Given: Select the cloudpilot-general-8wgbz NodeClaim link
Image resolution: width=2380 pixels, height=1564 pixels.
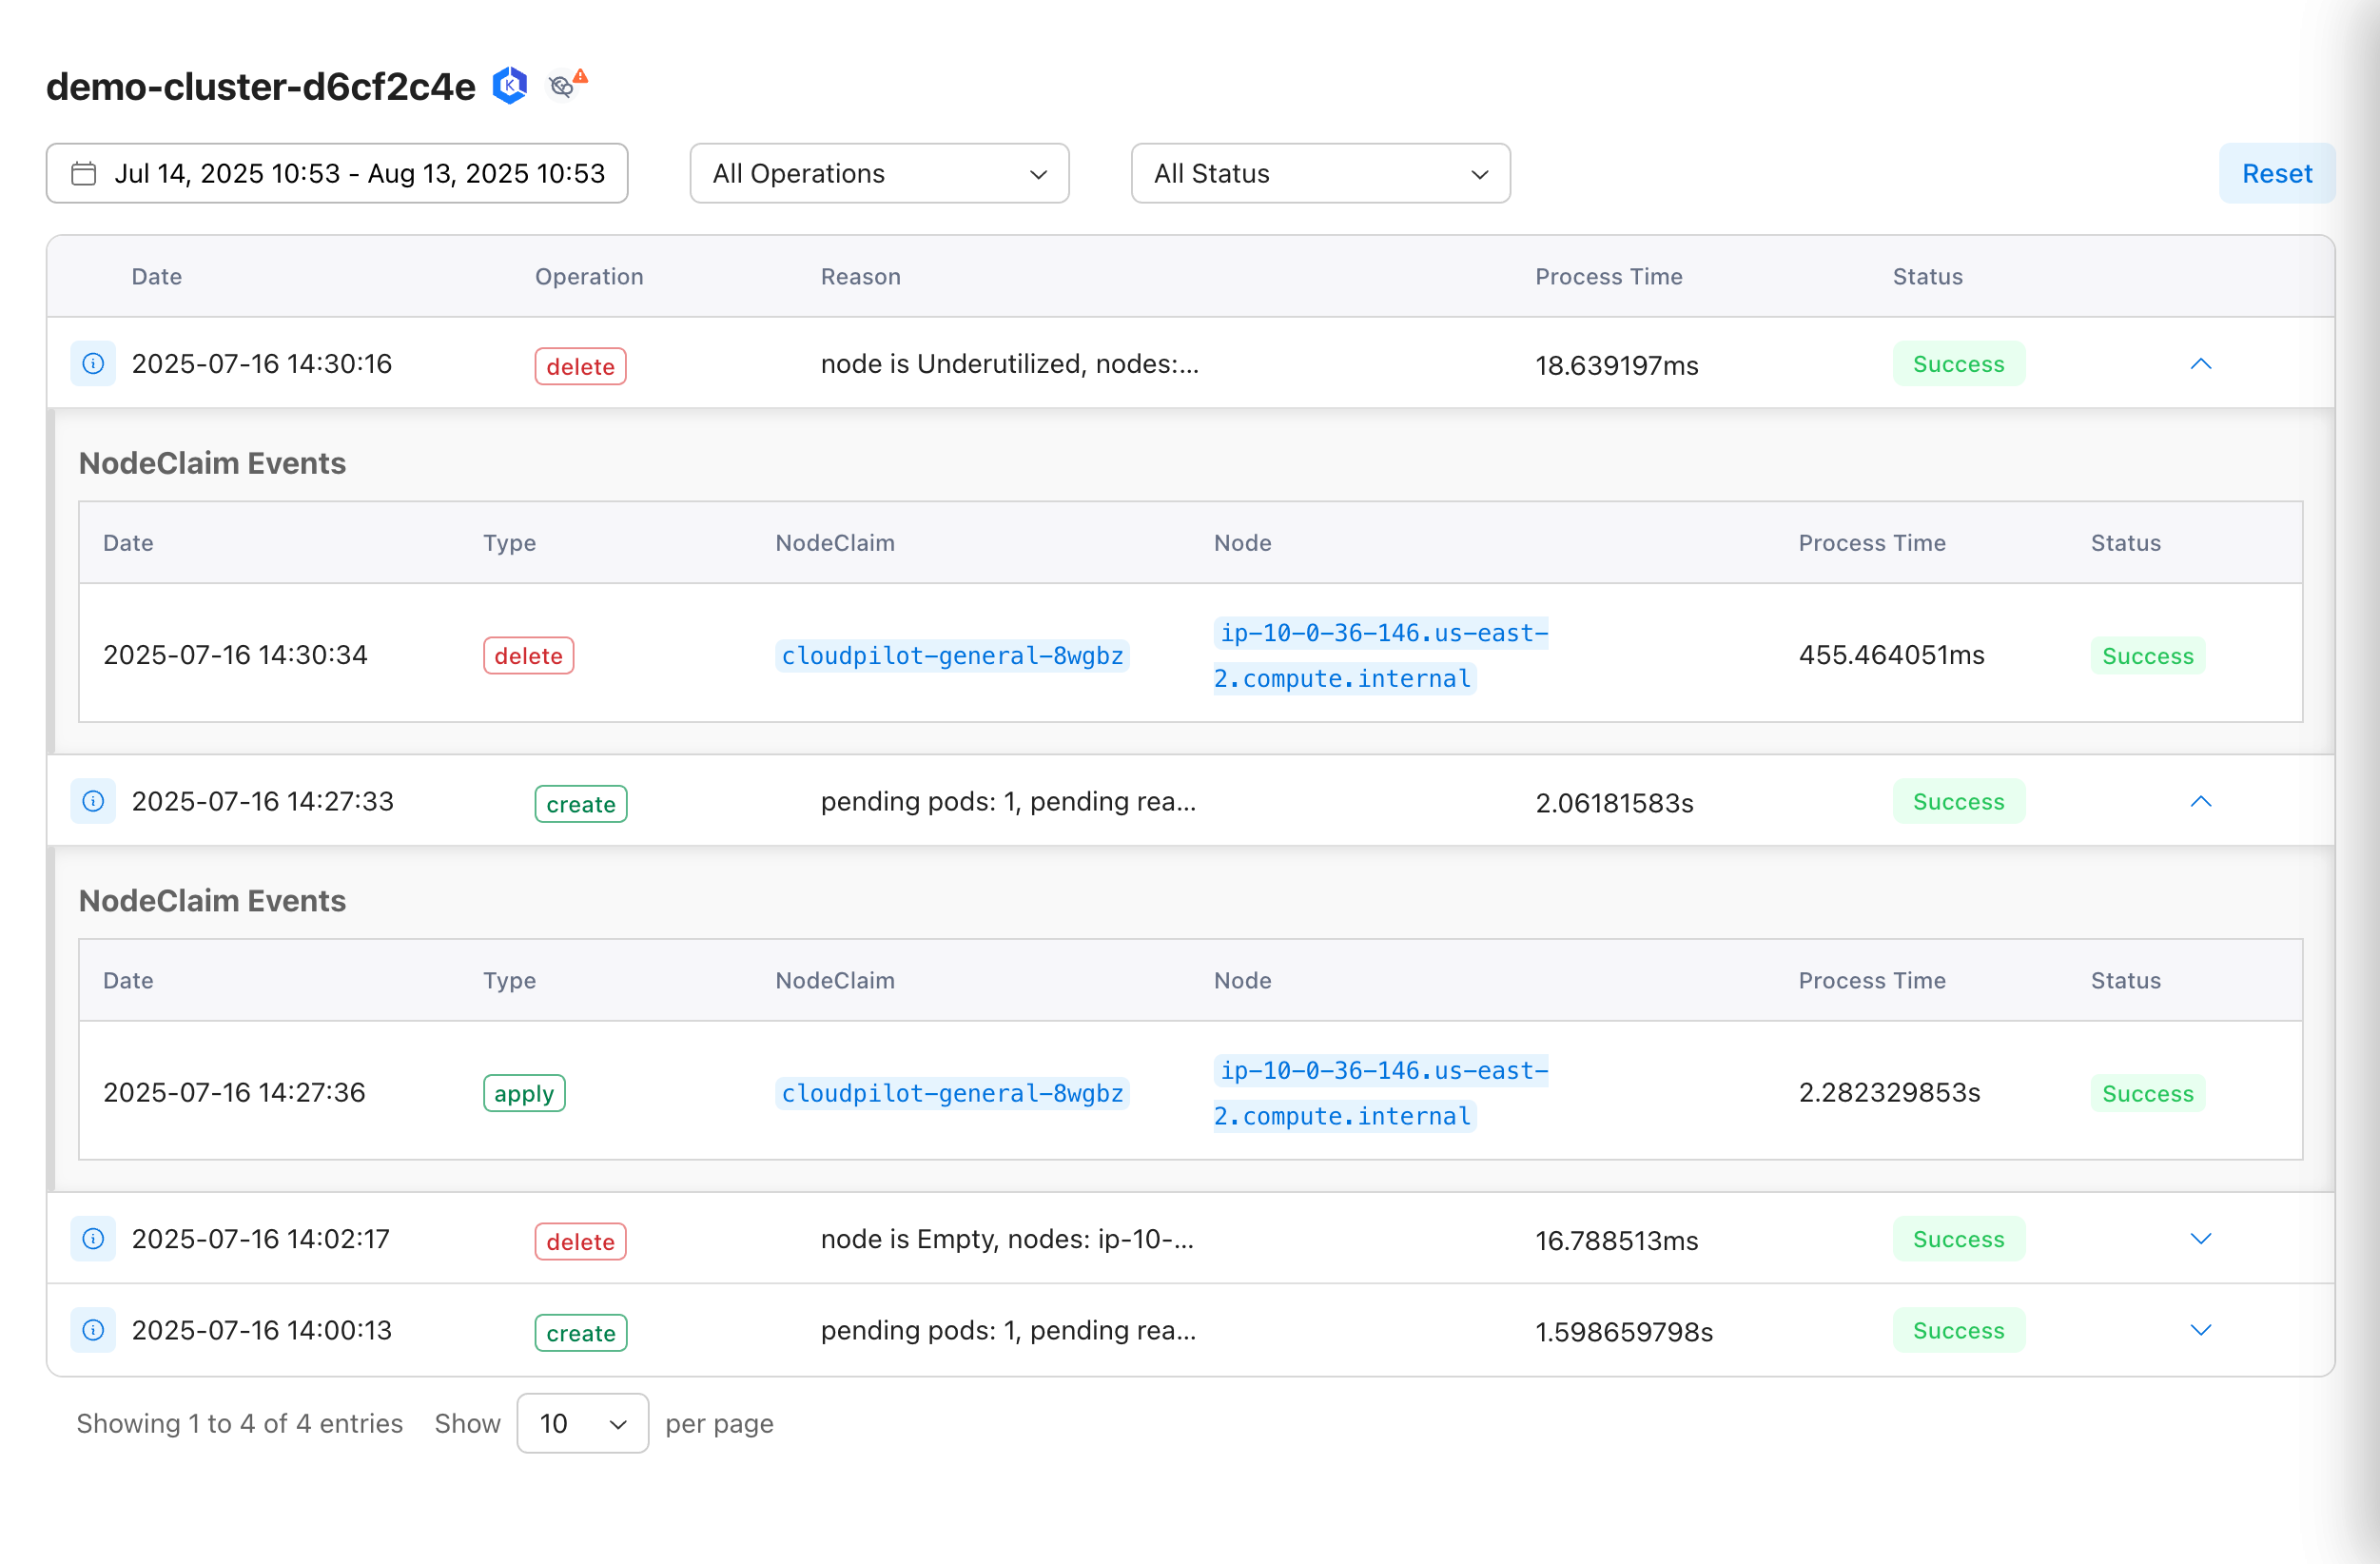Looking at the screenshot, I should (x=951, y=655).
